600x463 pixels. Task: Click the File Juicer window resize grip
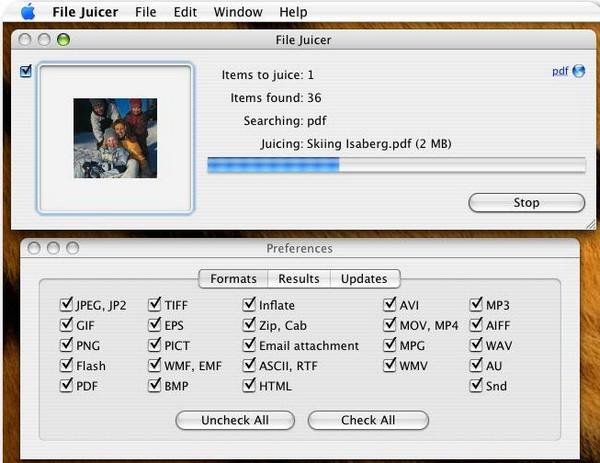(x=591, y=225)
